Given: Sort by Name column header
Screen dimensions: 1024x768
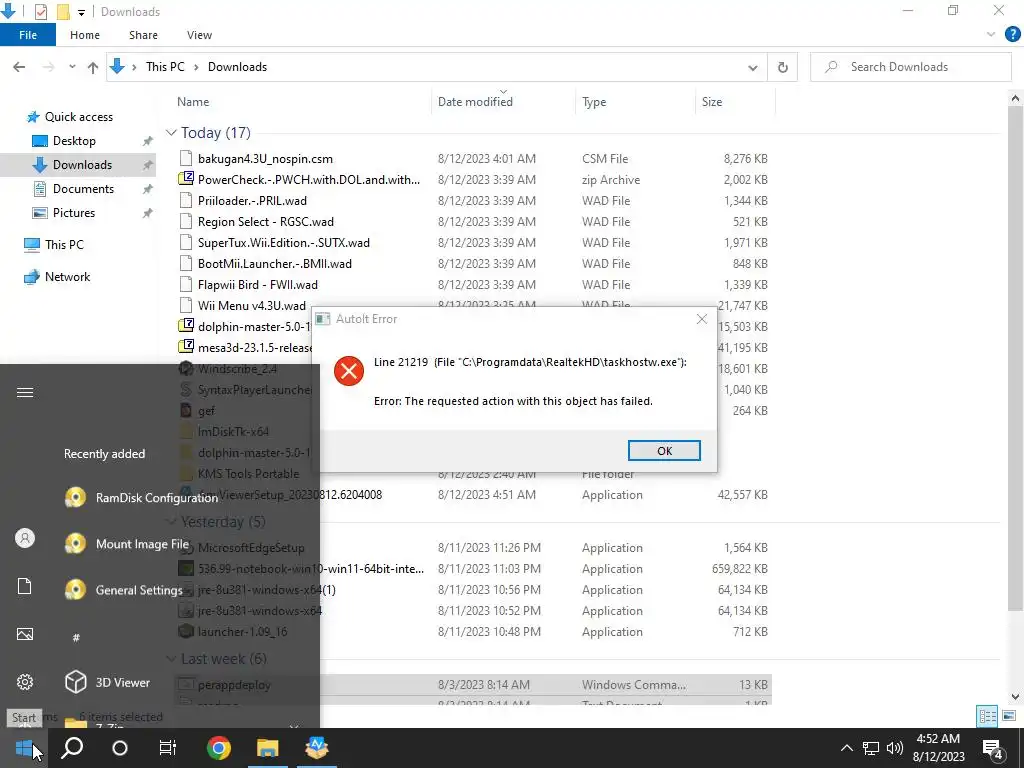Looking at the screenshot, I should [193, 102].
